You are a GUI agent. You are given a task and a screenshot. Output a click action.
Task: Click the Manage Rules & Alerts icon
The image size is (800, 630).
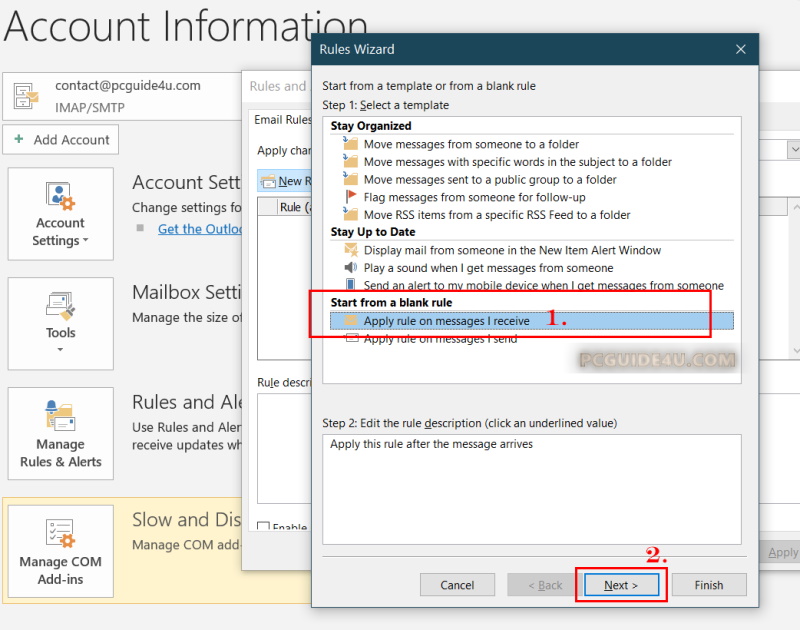[x=60, y=434]
